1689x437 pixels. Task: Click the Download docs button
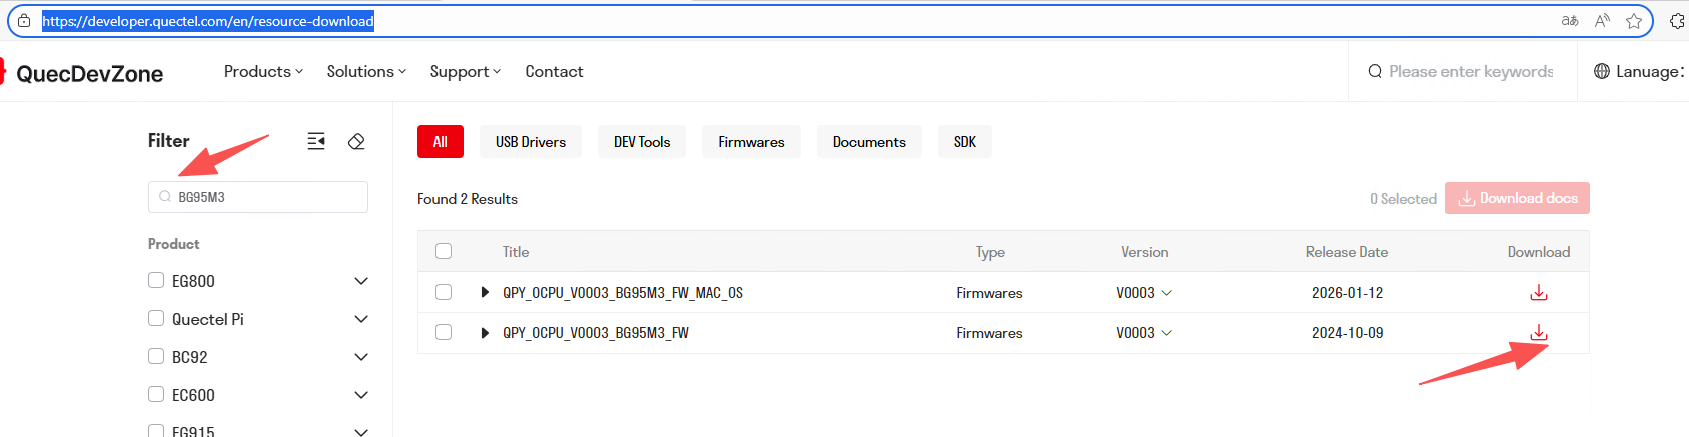1516,198
